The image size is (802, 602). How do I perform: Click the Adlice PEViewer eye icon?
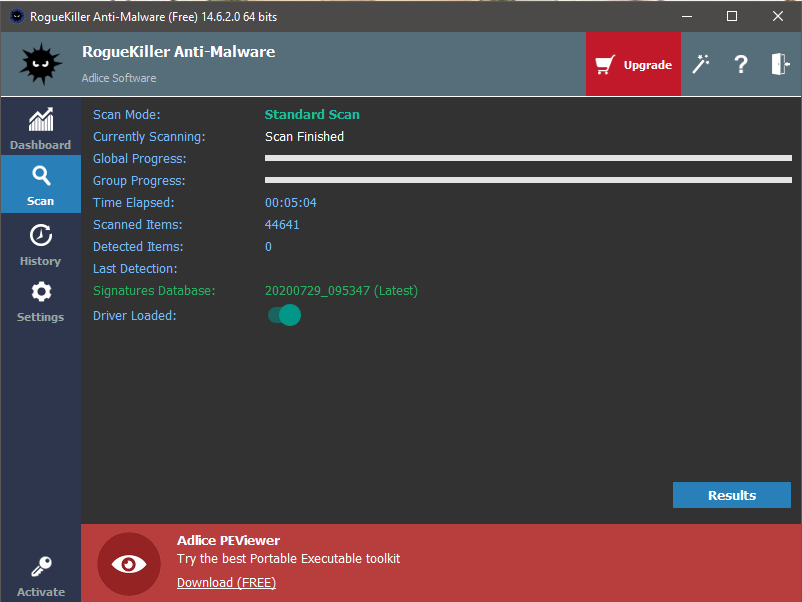click(x=129, y=564)
